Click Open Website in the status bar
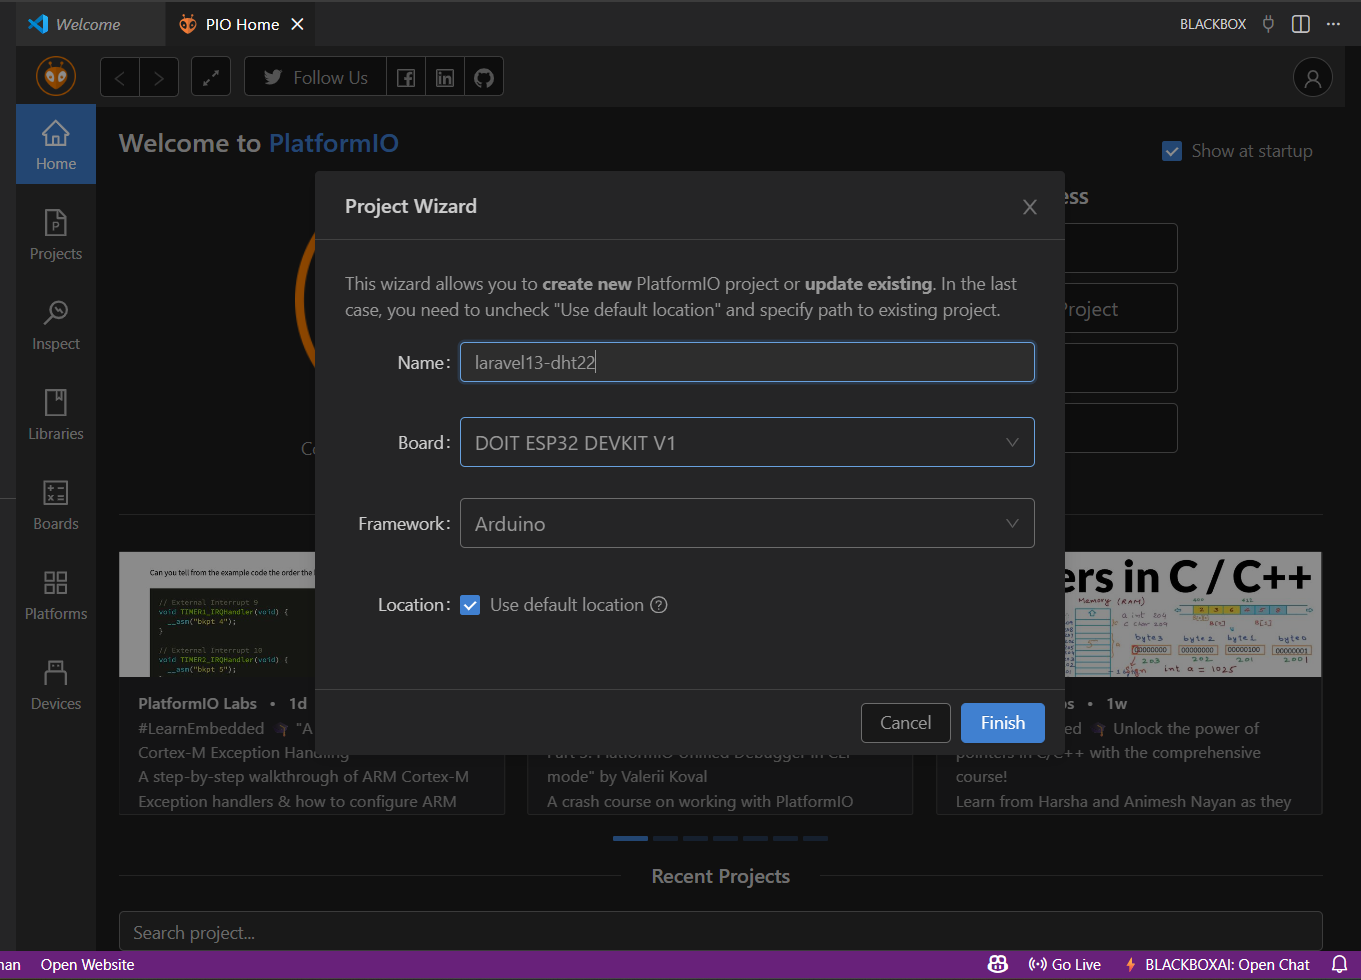Screen dimensions: 1361x980 click(87, 964)
